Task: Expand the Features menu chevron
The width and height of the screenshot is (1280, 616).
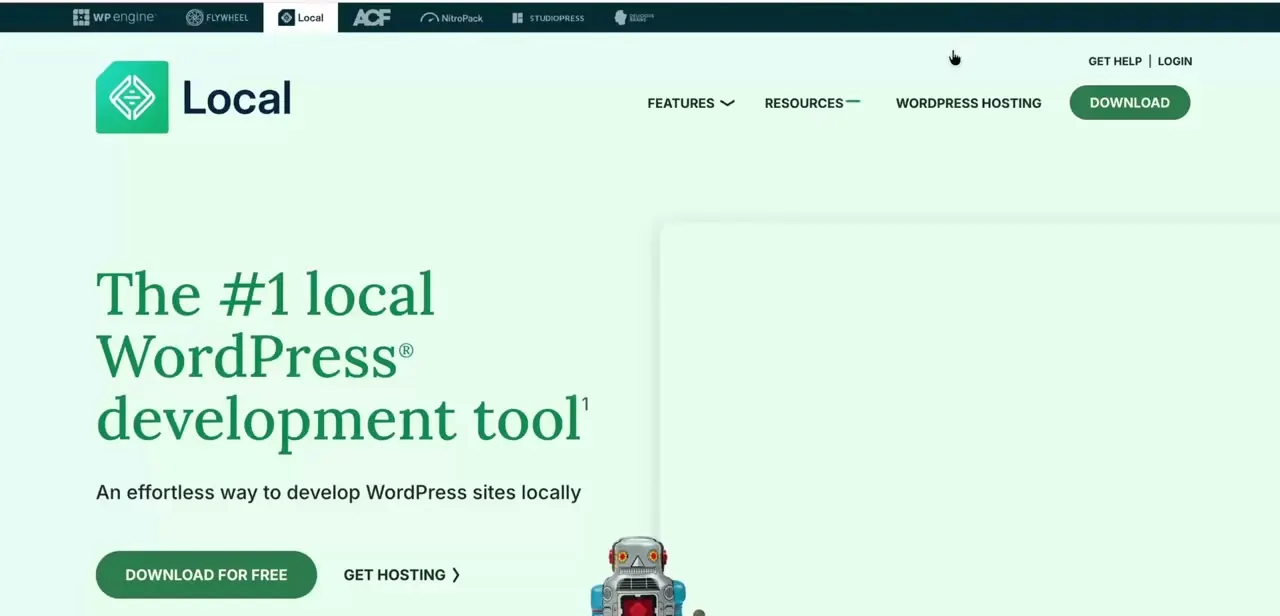Action: (x=727, y=103)
